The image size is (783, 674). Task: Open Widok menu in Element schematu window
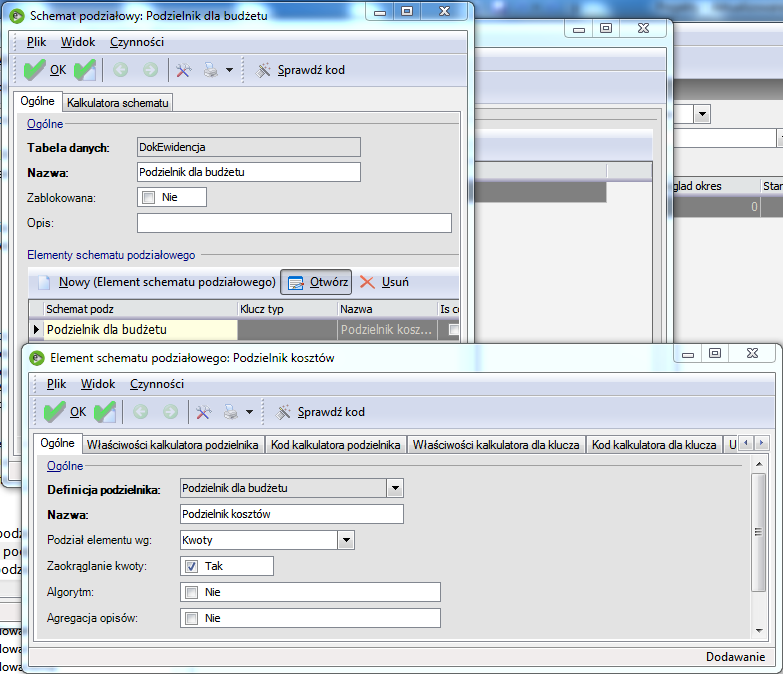(x=98, y=384)
